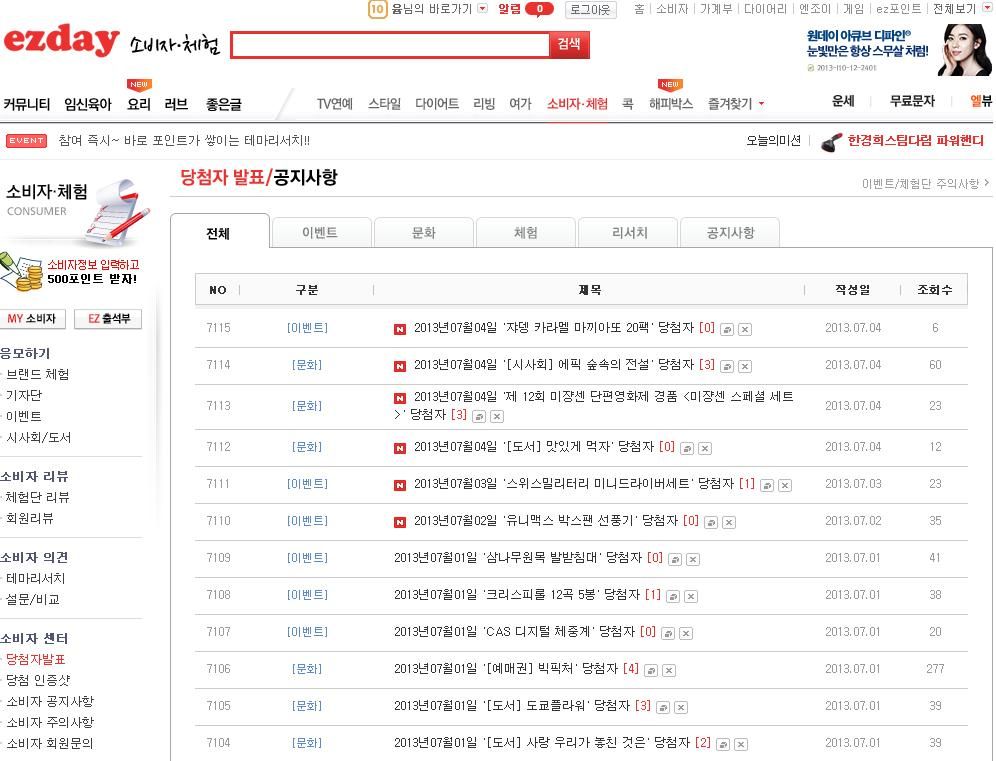Click the ezday logo

point(61,42)
